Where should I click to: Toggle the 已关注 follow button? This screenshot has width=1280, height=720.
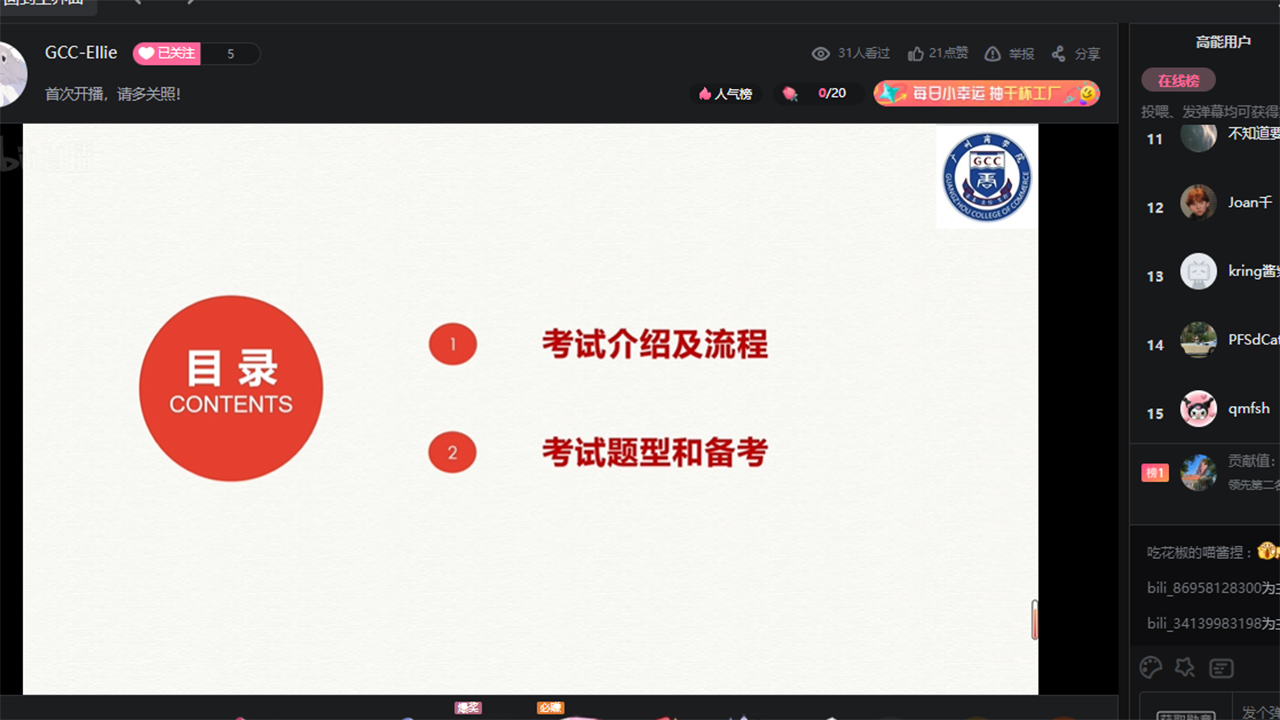[x=167, y=54]
